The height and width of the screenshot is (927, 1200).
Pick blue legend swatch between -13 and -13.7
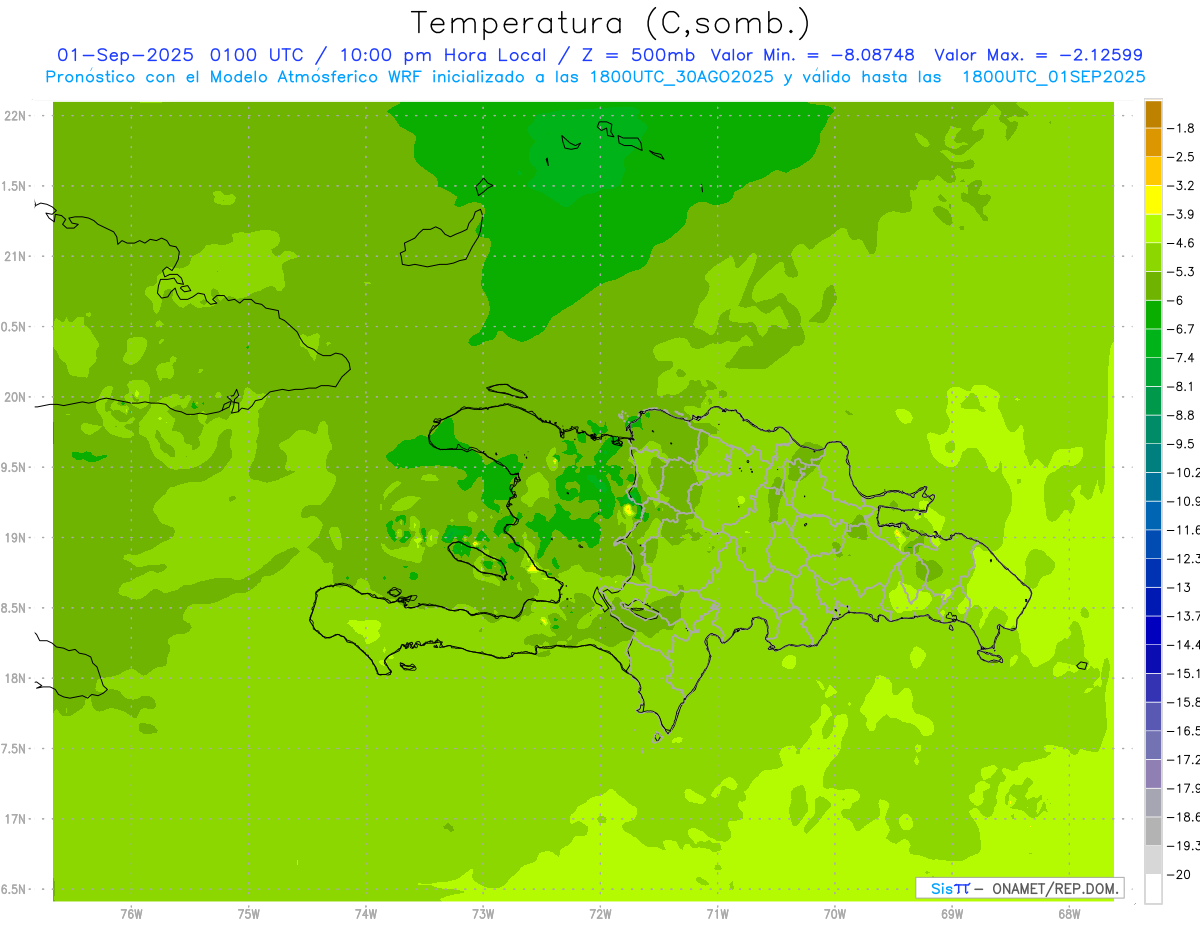coord(1153,602)
